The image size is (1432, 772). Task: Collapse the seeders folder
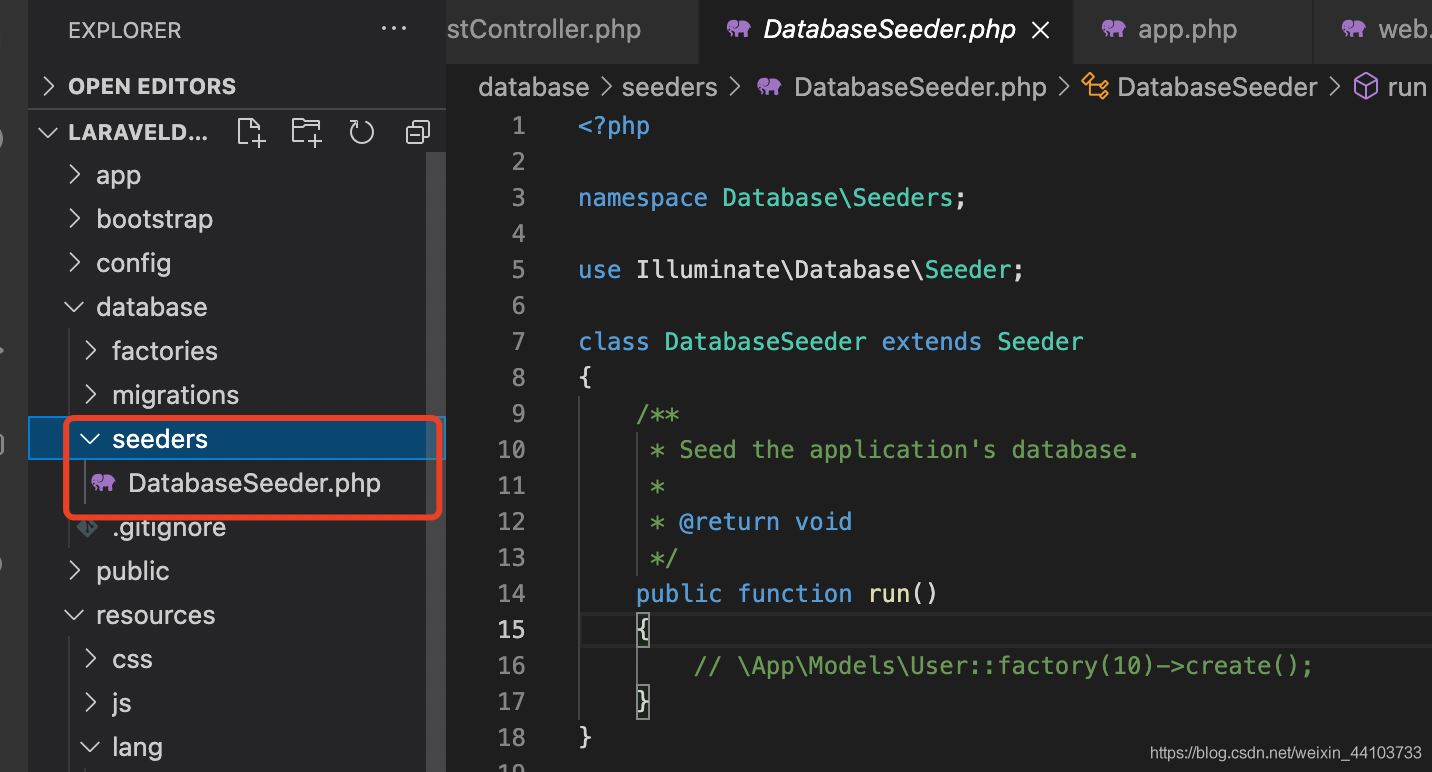coord(91,439)
